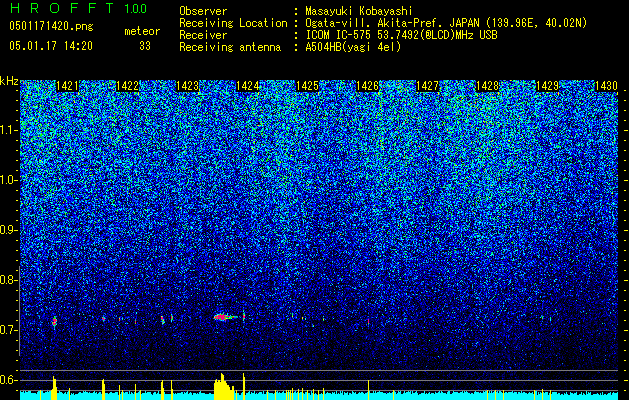Click the timestamp 05.01.17 14:20
This screenshot has height=400, width=629.
[51, 46]
